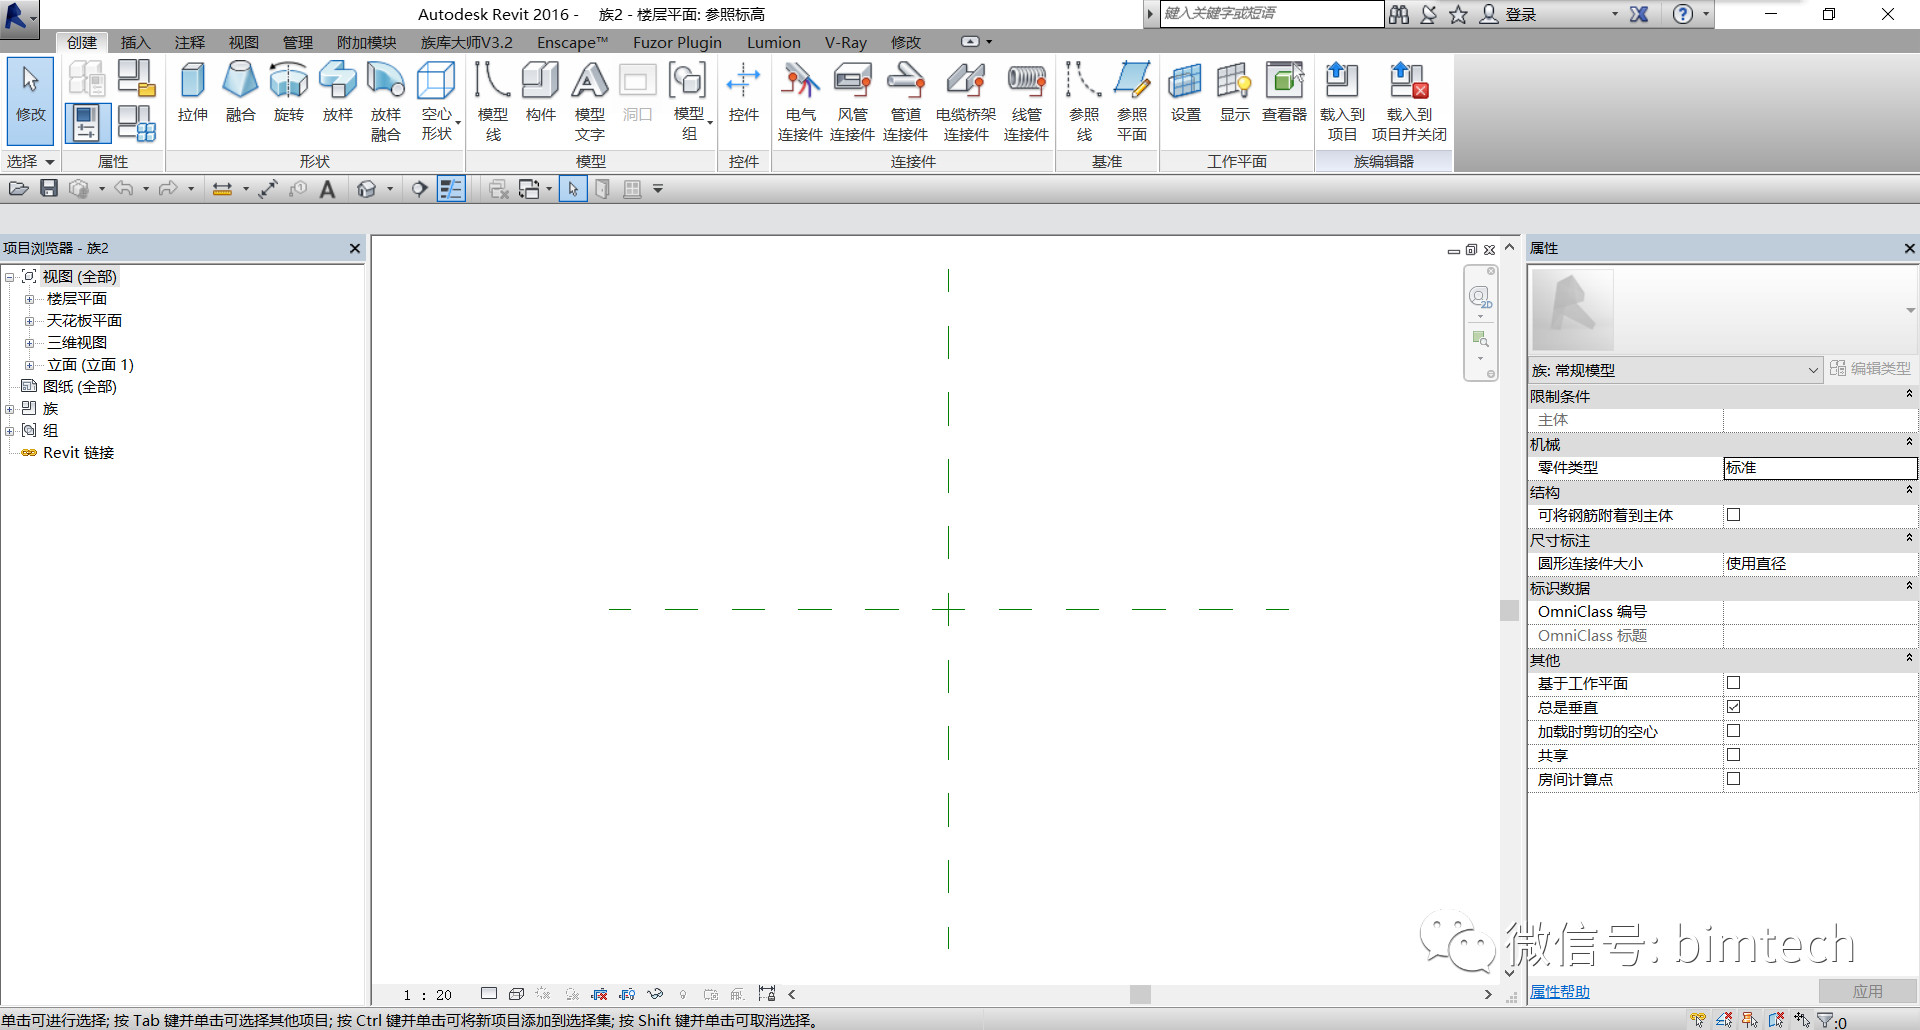Click 载入到项目并关闭 load and close
Image resolution: width=1920 pixels, height=1030 pixels.
(1409, 101)
